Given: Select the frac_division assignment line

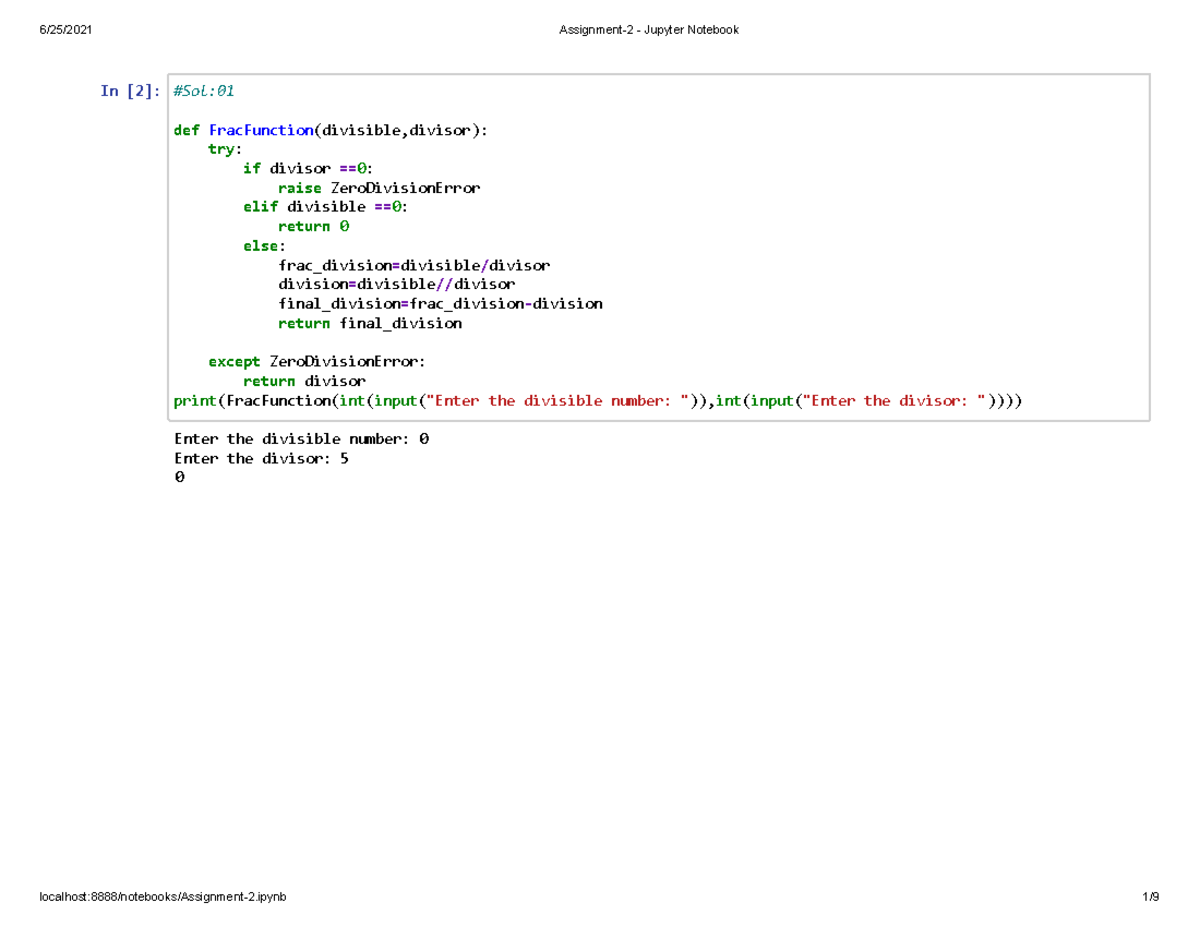Looking at the screenshot, I should 413,264.
